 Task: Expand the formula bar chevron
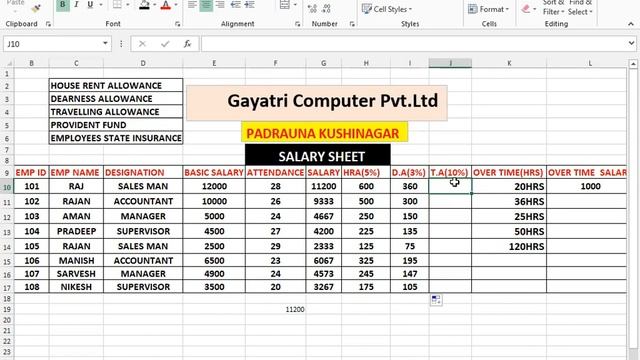click(631, 43)
